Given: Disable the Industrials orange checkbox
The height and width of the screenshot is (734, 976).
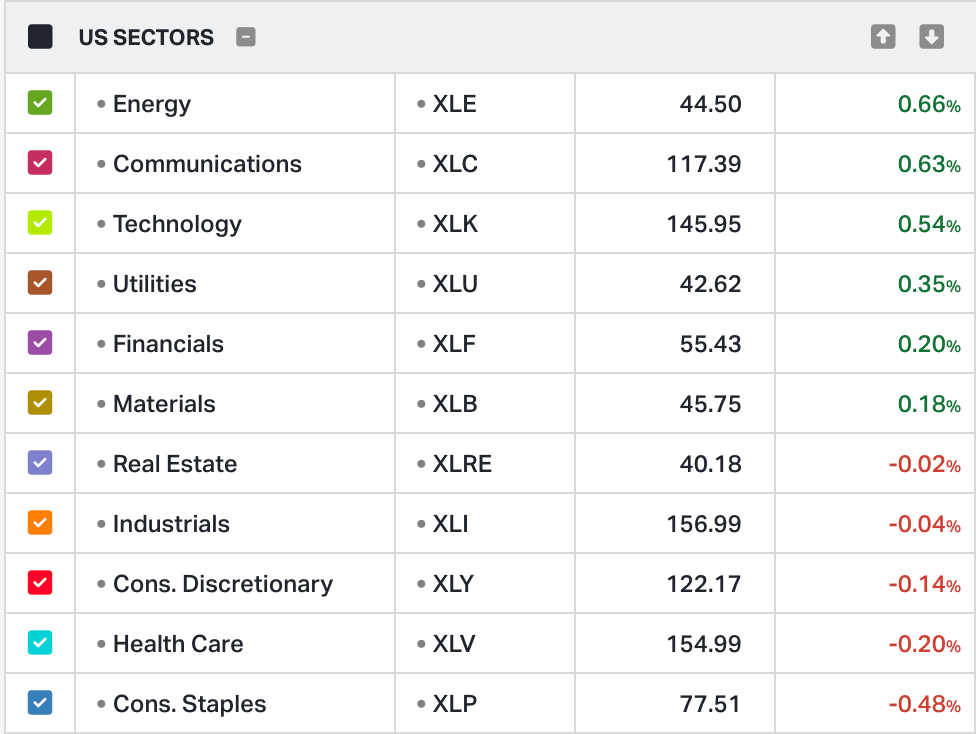Looking at the screenshot, I should point(40,523).
